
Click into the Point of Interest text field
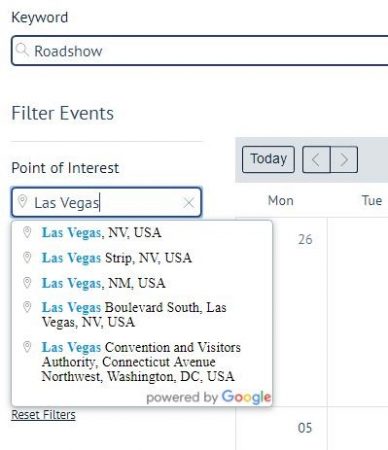click(x=106, y=202)
